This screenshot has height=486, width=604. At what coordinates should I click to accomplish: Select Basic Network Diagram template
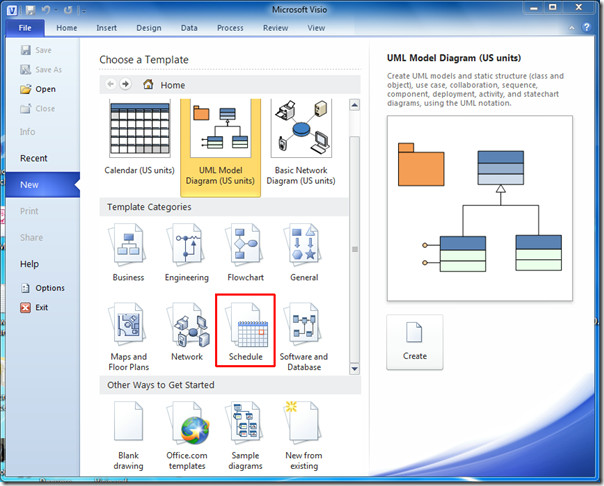coord(301,143)
